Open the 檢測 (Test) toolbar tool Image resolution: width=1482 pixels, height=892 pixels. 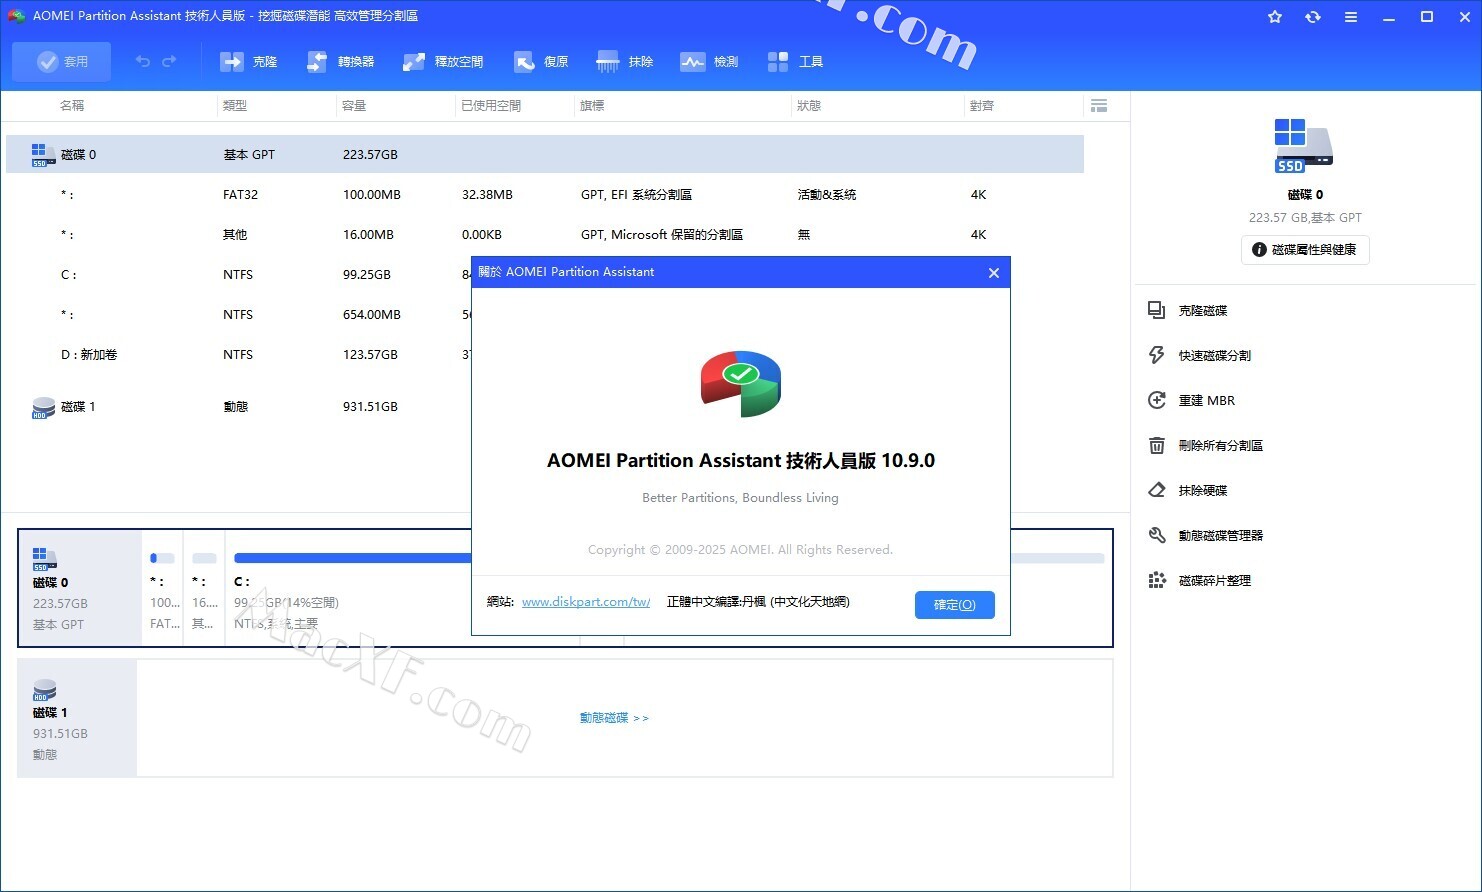point(709,62)
